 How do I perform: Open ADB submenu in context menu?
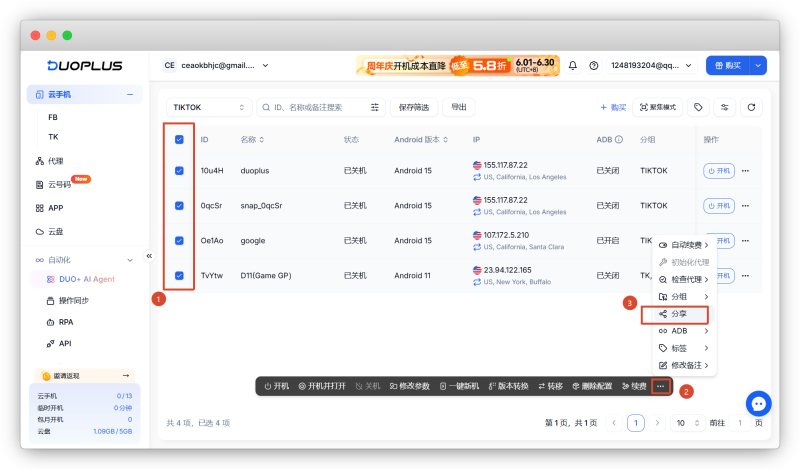coord(684,331)
